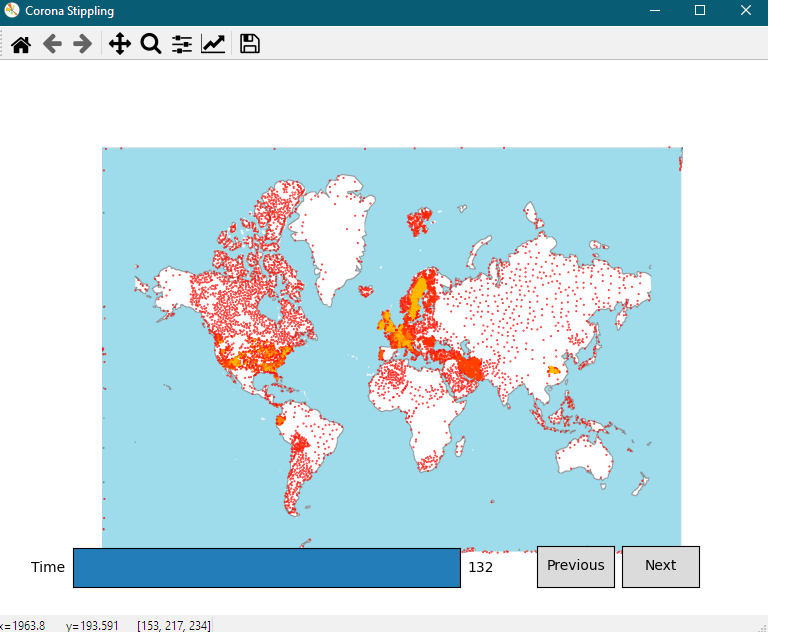
Task: Click the Corona Stippling app icon in title bar
Action: point(12,11)
